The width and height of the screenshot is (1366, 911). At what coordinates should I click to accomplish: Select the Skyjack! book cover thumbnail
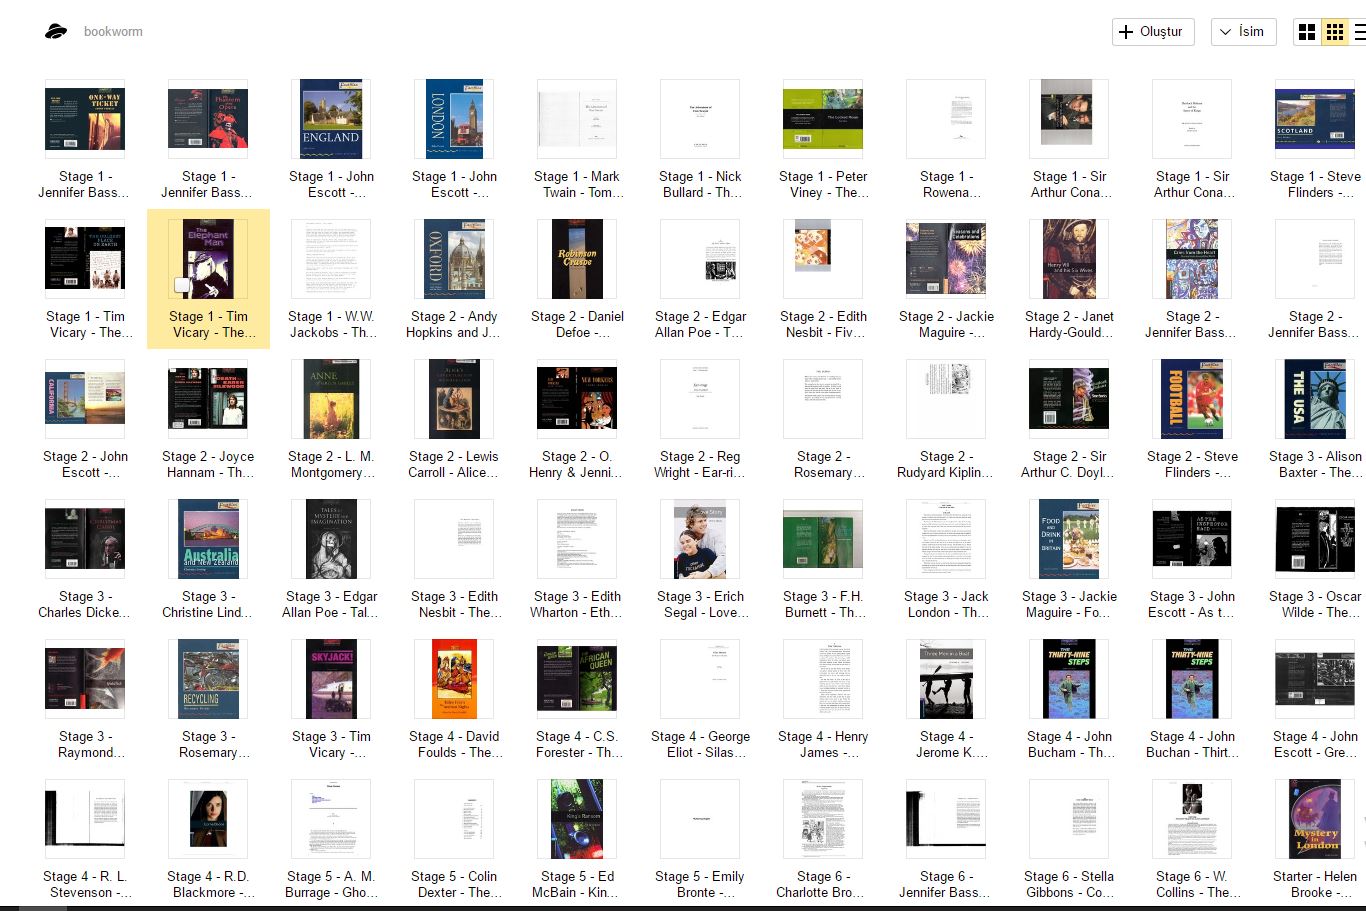tap(331, 679)
